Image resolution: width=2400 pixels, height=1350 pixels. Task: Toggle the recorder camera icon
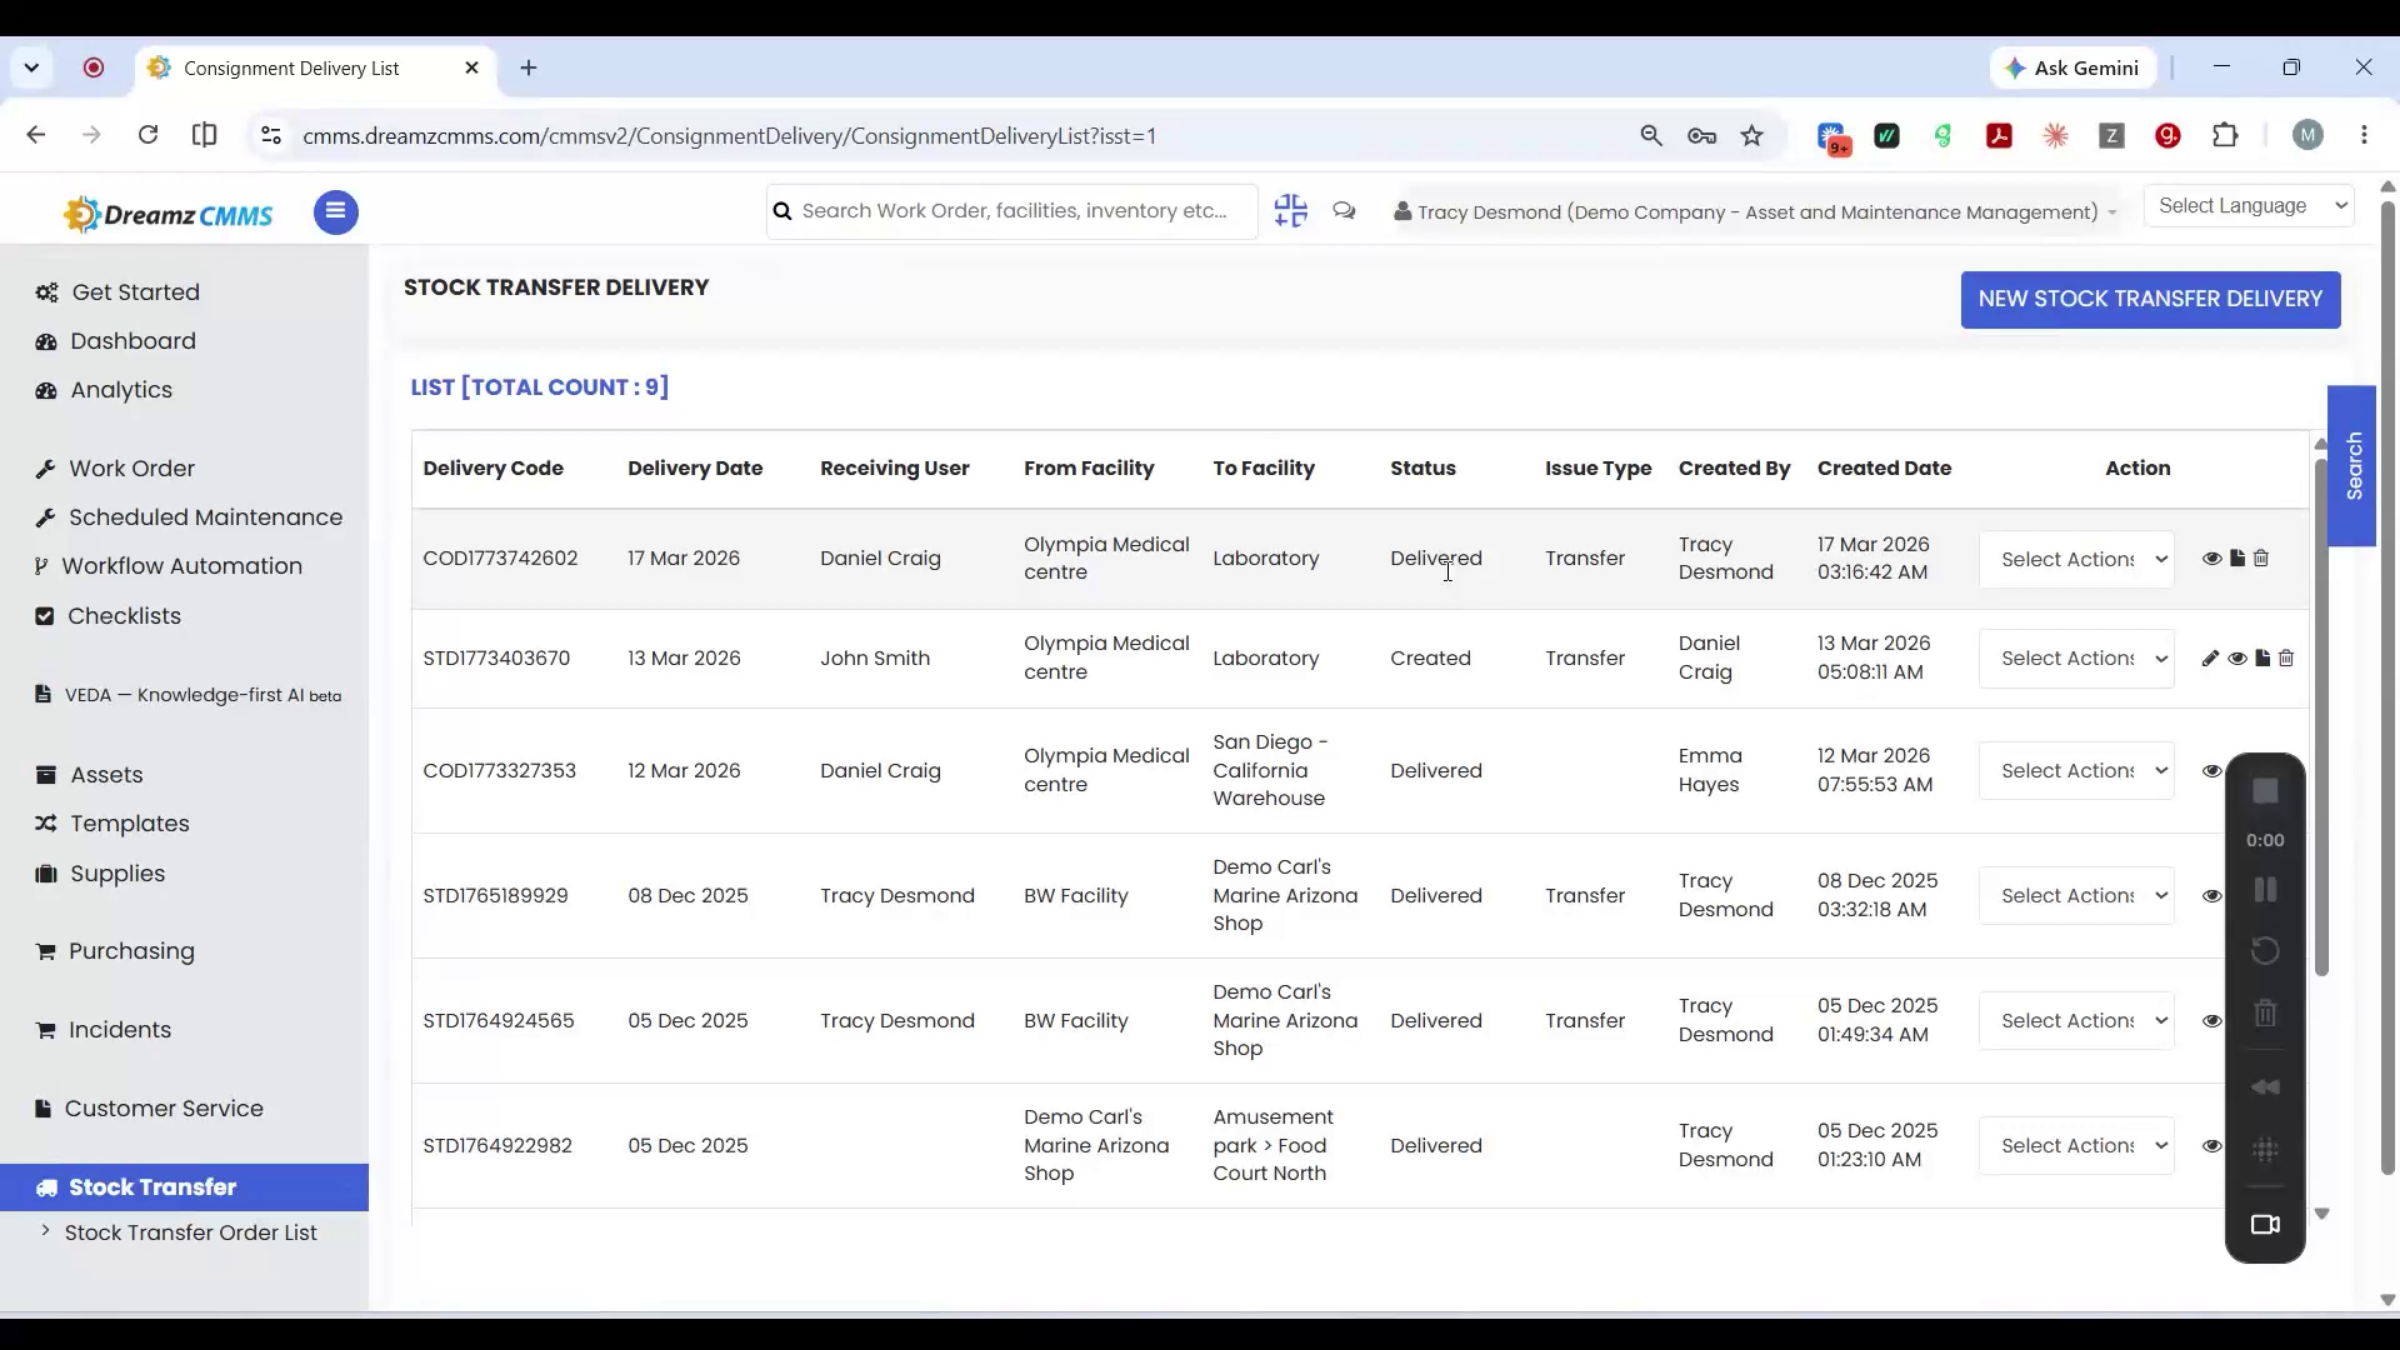tap(2265, 1225)
